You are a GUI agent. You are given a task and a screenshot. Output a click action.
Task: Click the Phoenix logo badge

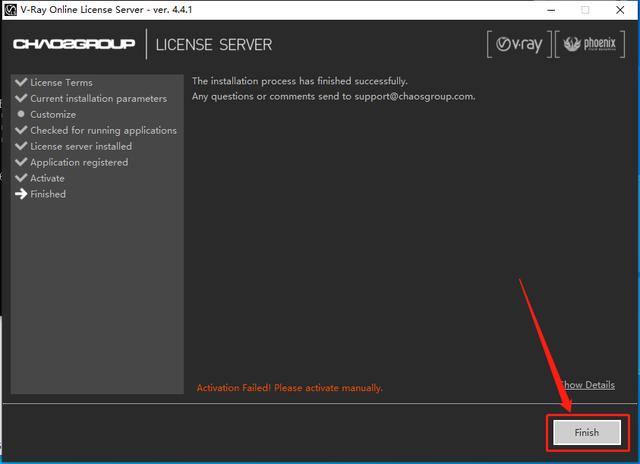pos(590,44)
